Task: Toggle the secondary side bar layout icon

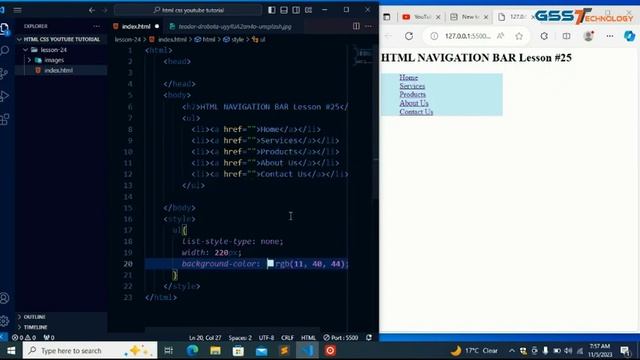Action: click(296, 10)
